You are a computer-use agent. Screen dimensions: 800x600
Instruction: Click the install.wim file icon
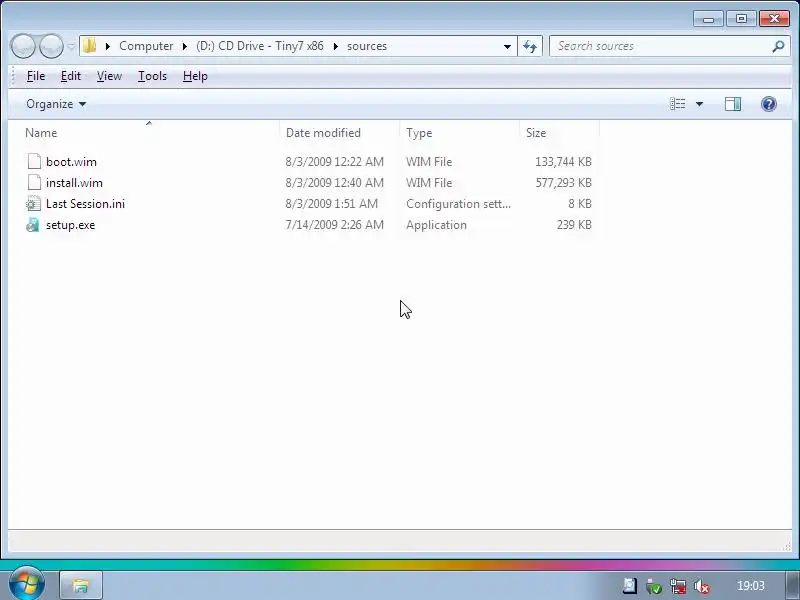34,182
